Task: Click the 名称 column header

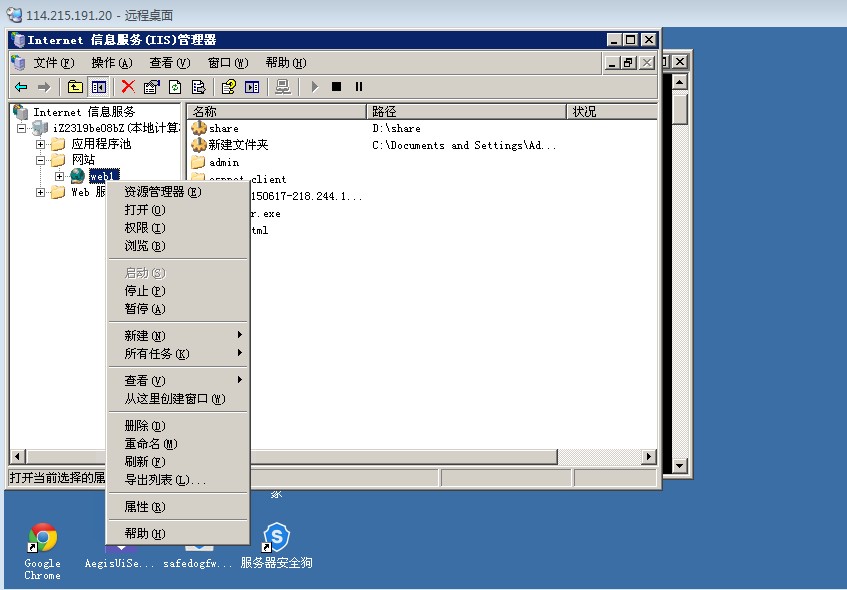Action: (x=276, y=112)
